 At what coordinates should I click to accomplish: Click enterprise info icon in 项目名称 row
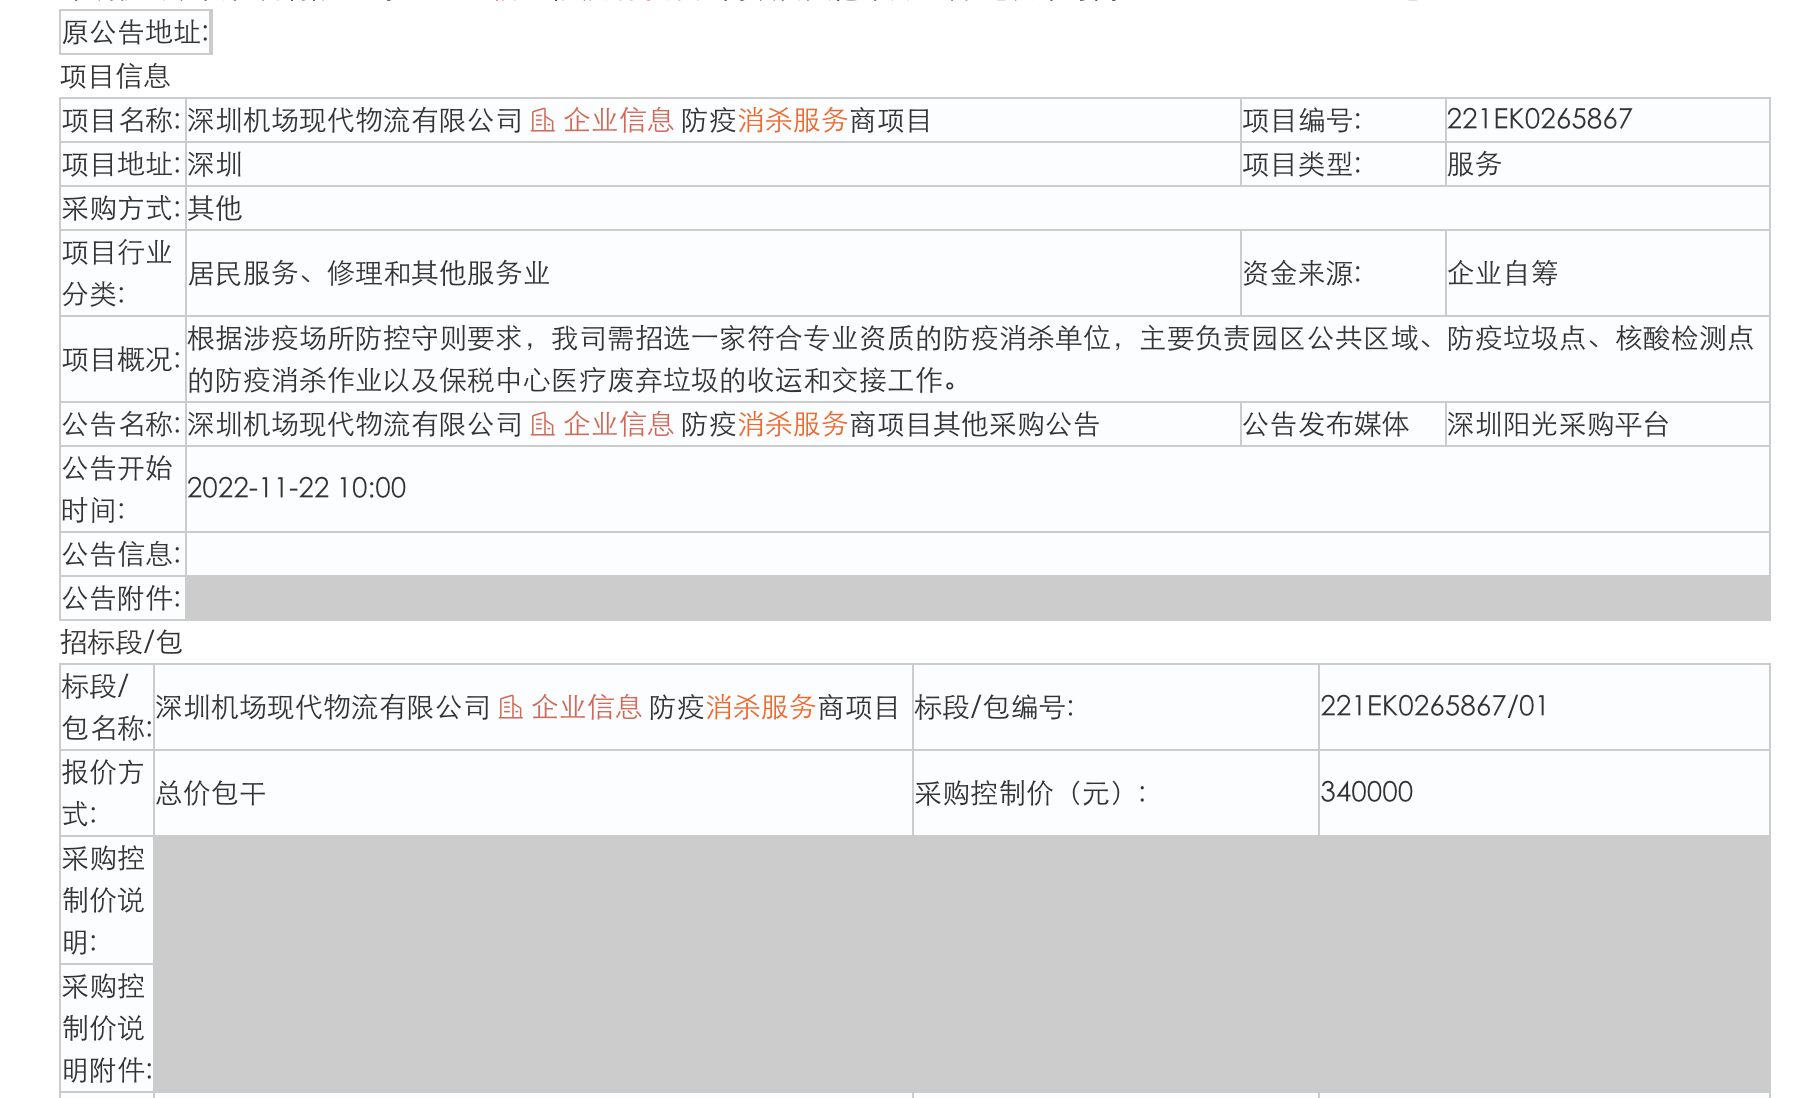[x=542, y=121]
